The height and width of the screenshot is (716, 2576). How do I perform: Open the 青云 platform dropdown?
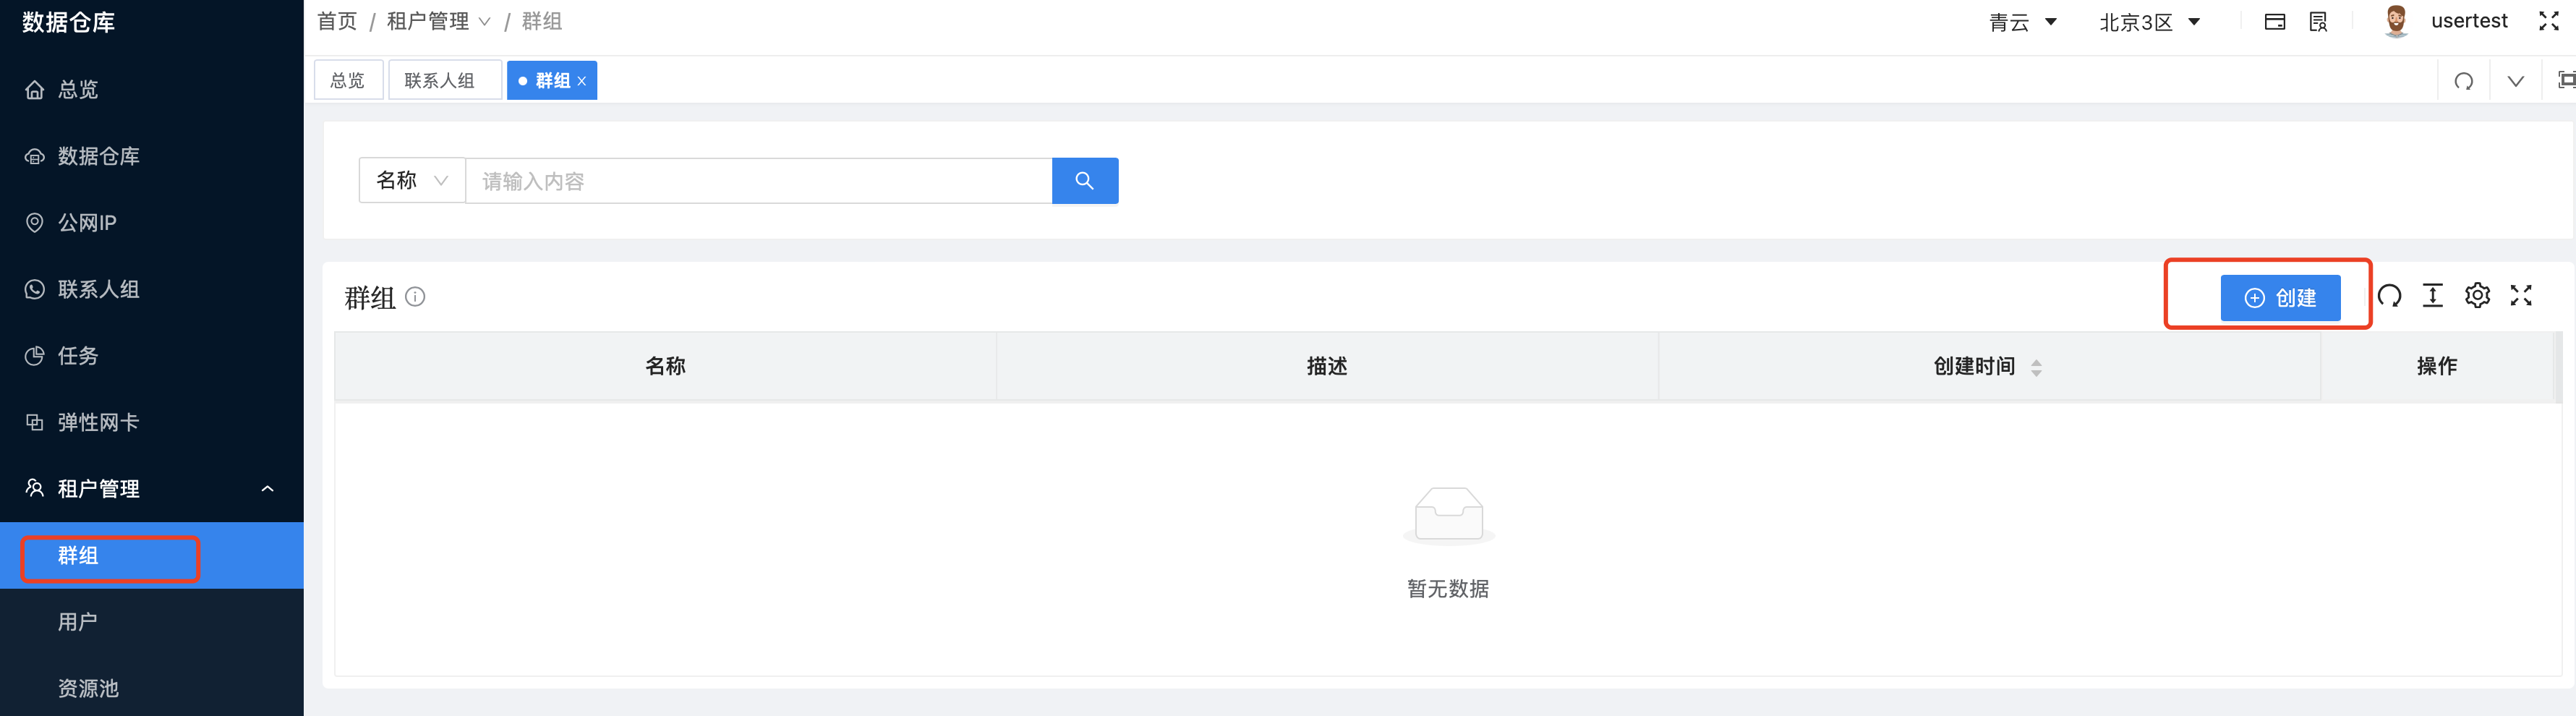point(2022,21)
